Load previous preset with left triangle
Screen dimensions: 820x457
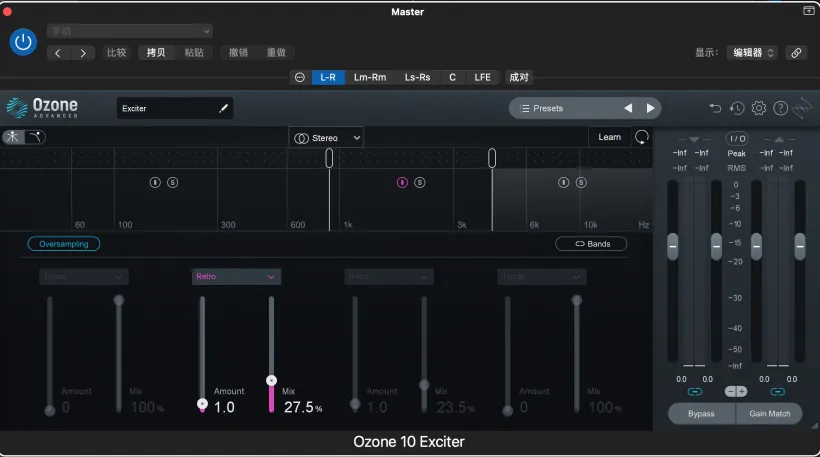(628, 108)
